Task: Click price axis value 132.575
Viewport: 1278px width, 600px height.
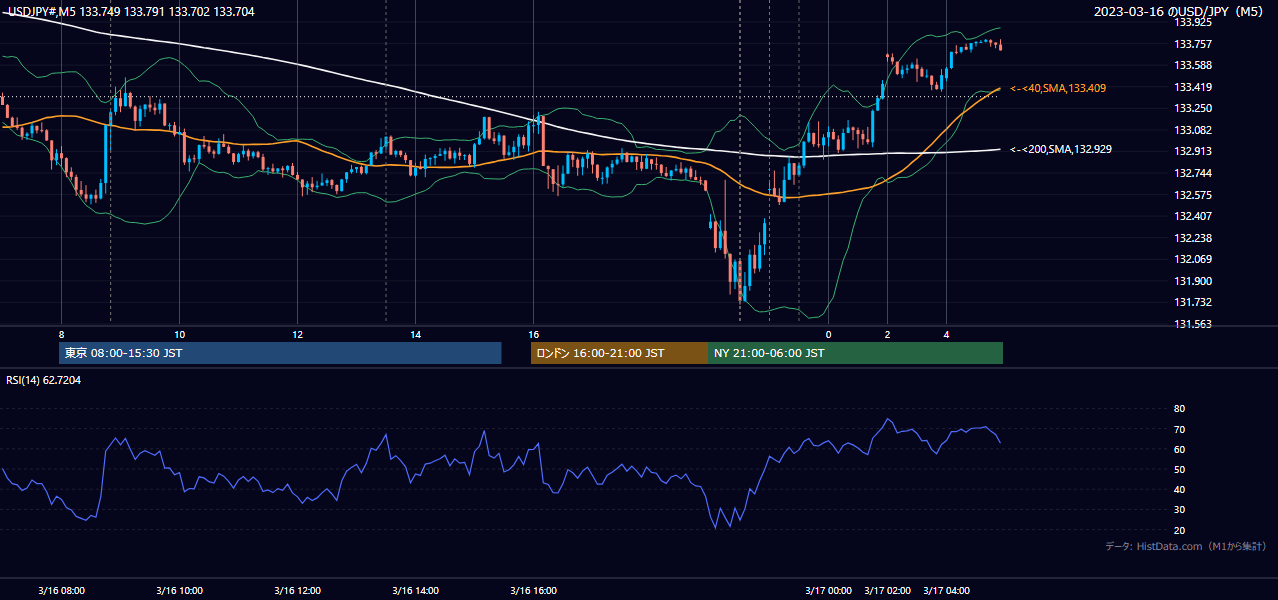Action: (1193, 195)
